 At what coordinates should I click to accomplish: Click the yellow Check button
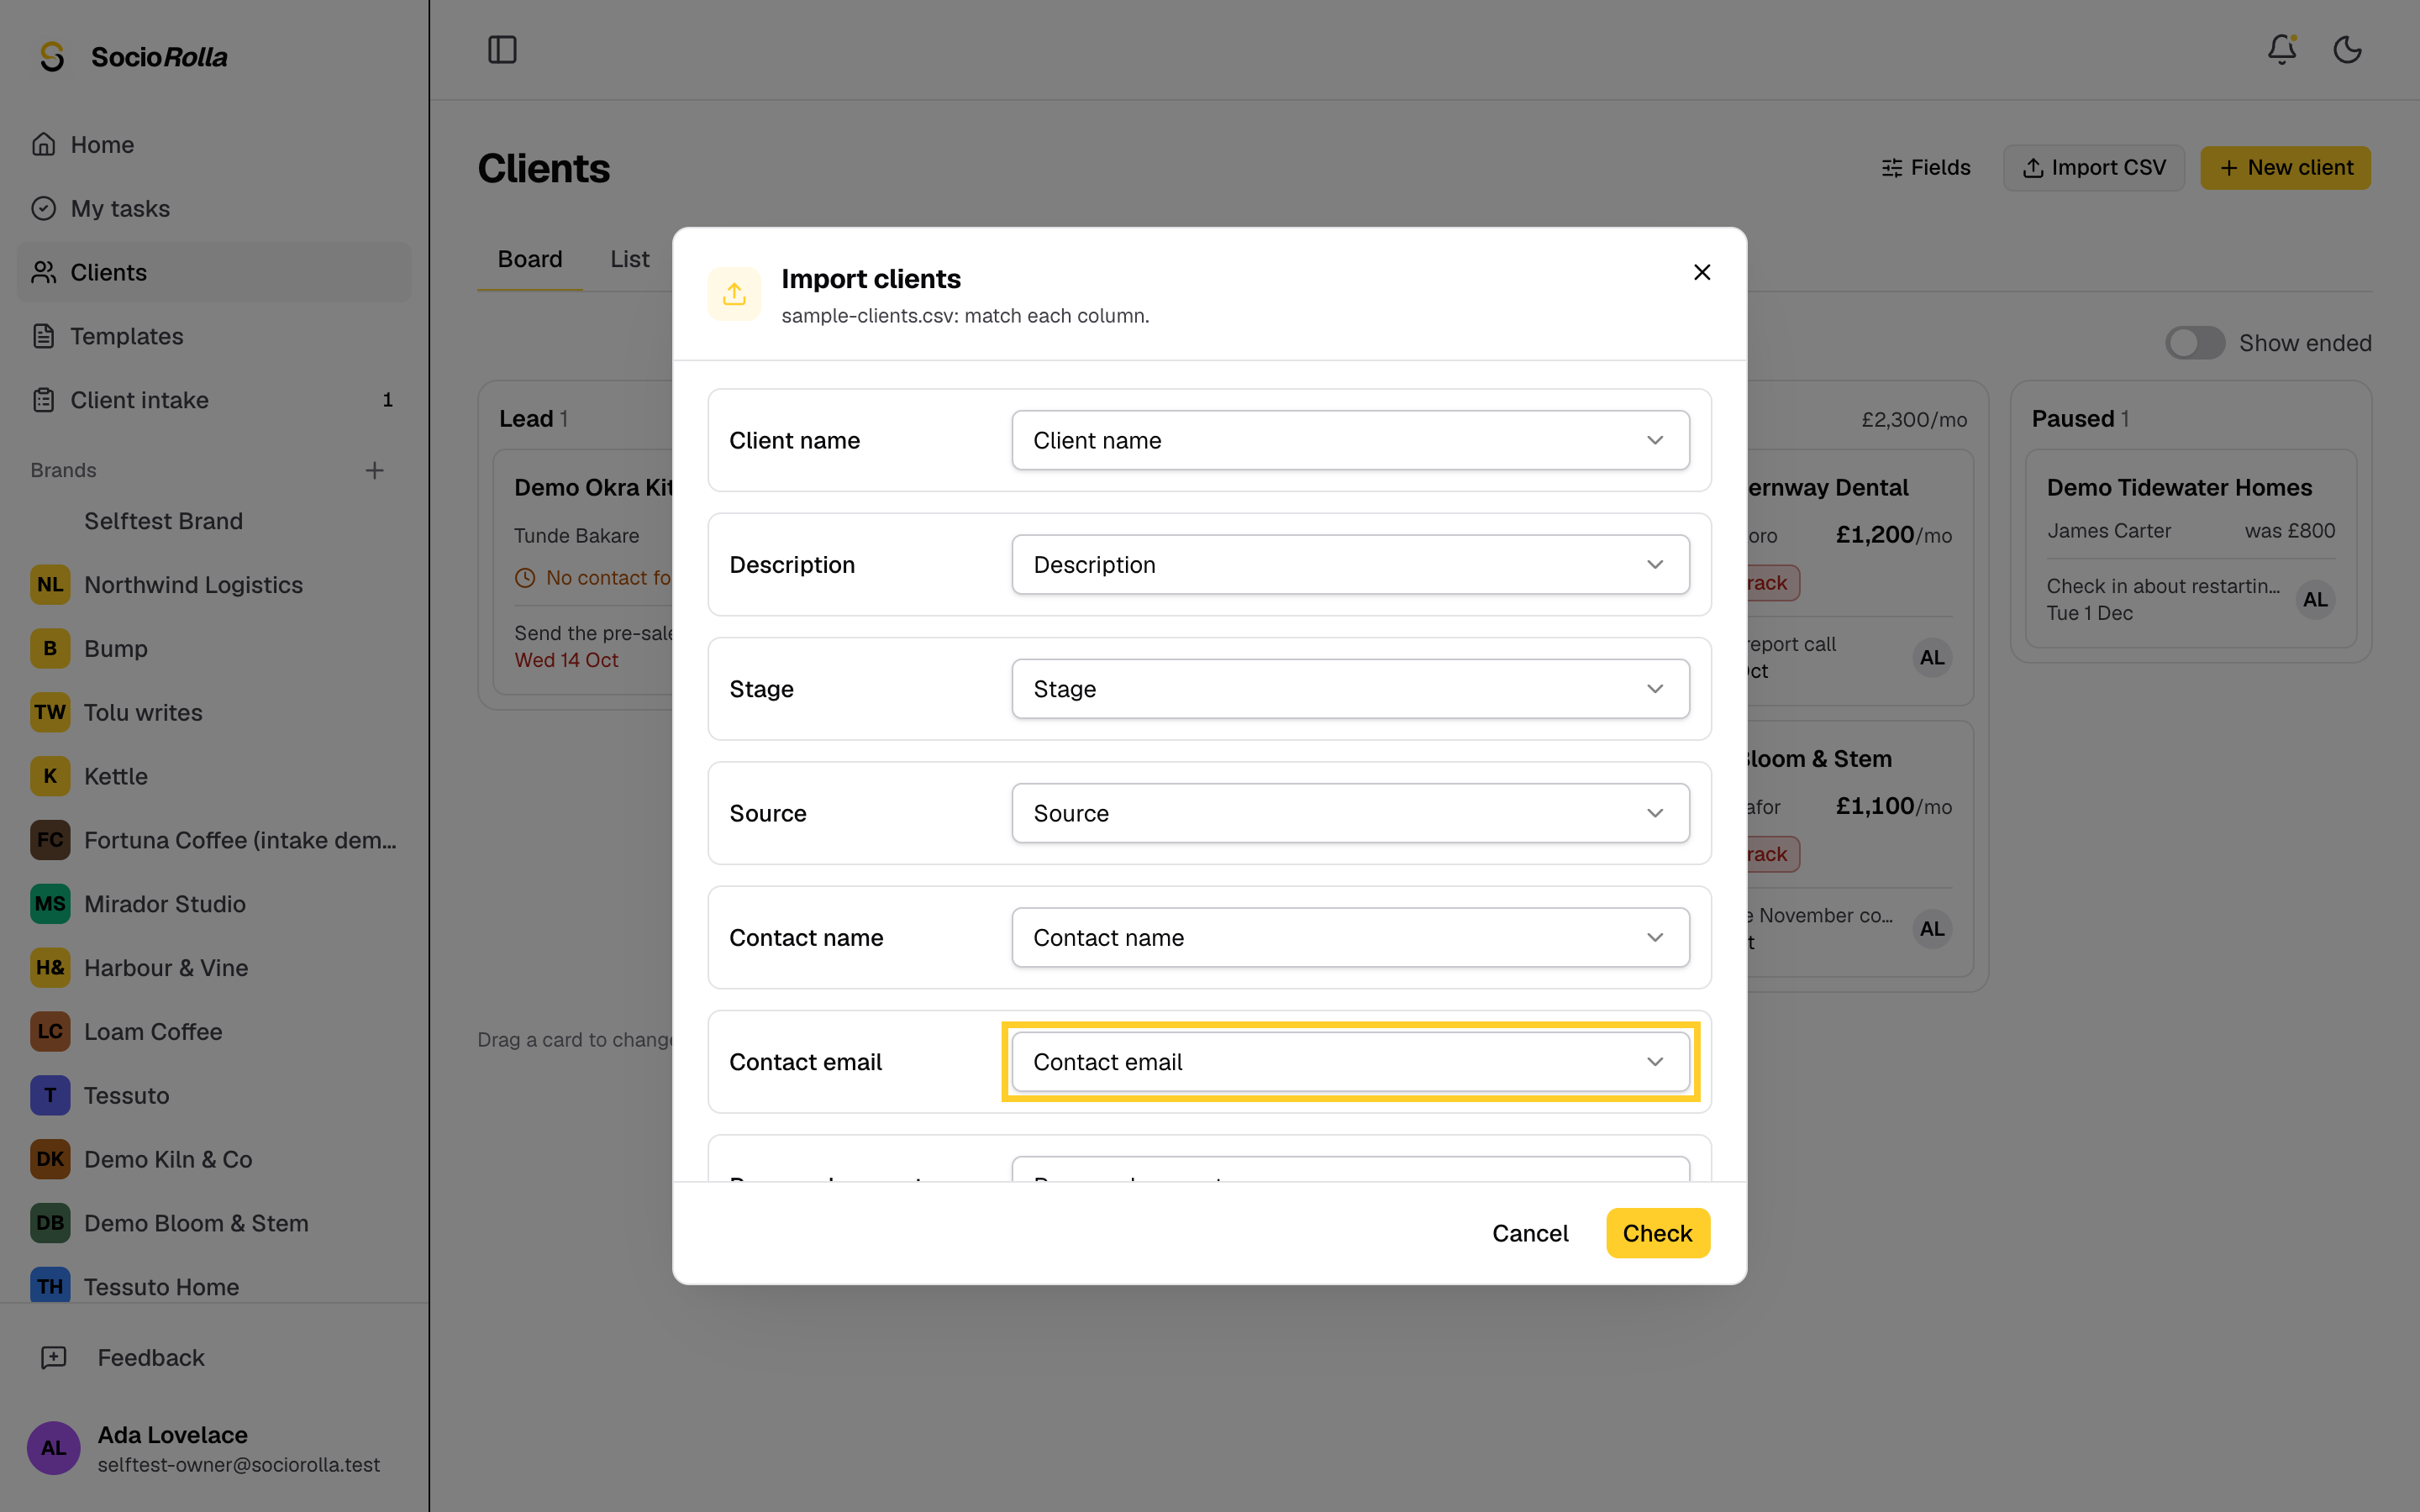point(1657,1233)
